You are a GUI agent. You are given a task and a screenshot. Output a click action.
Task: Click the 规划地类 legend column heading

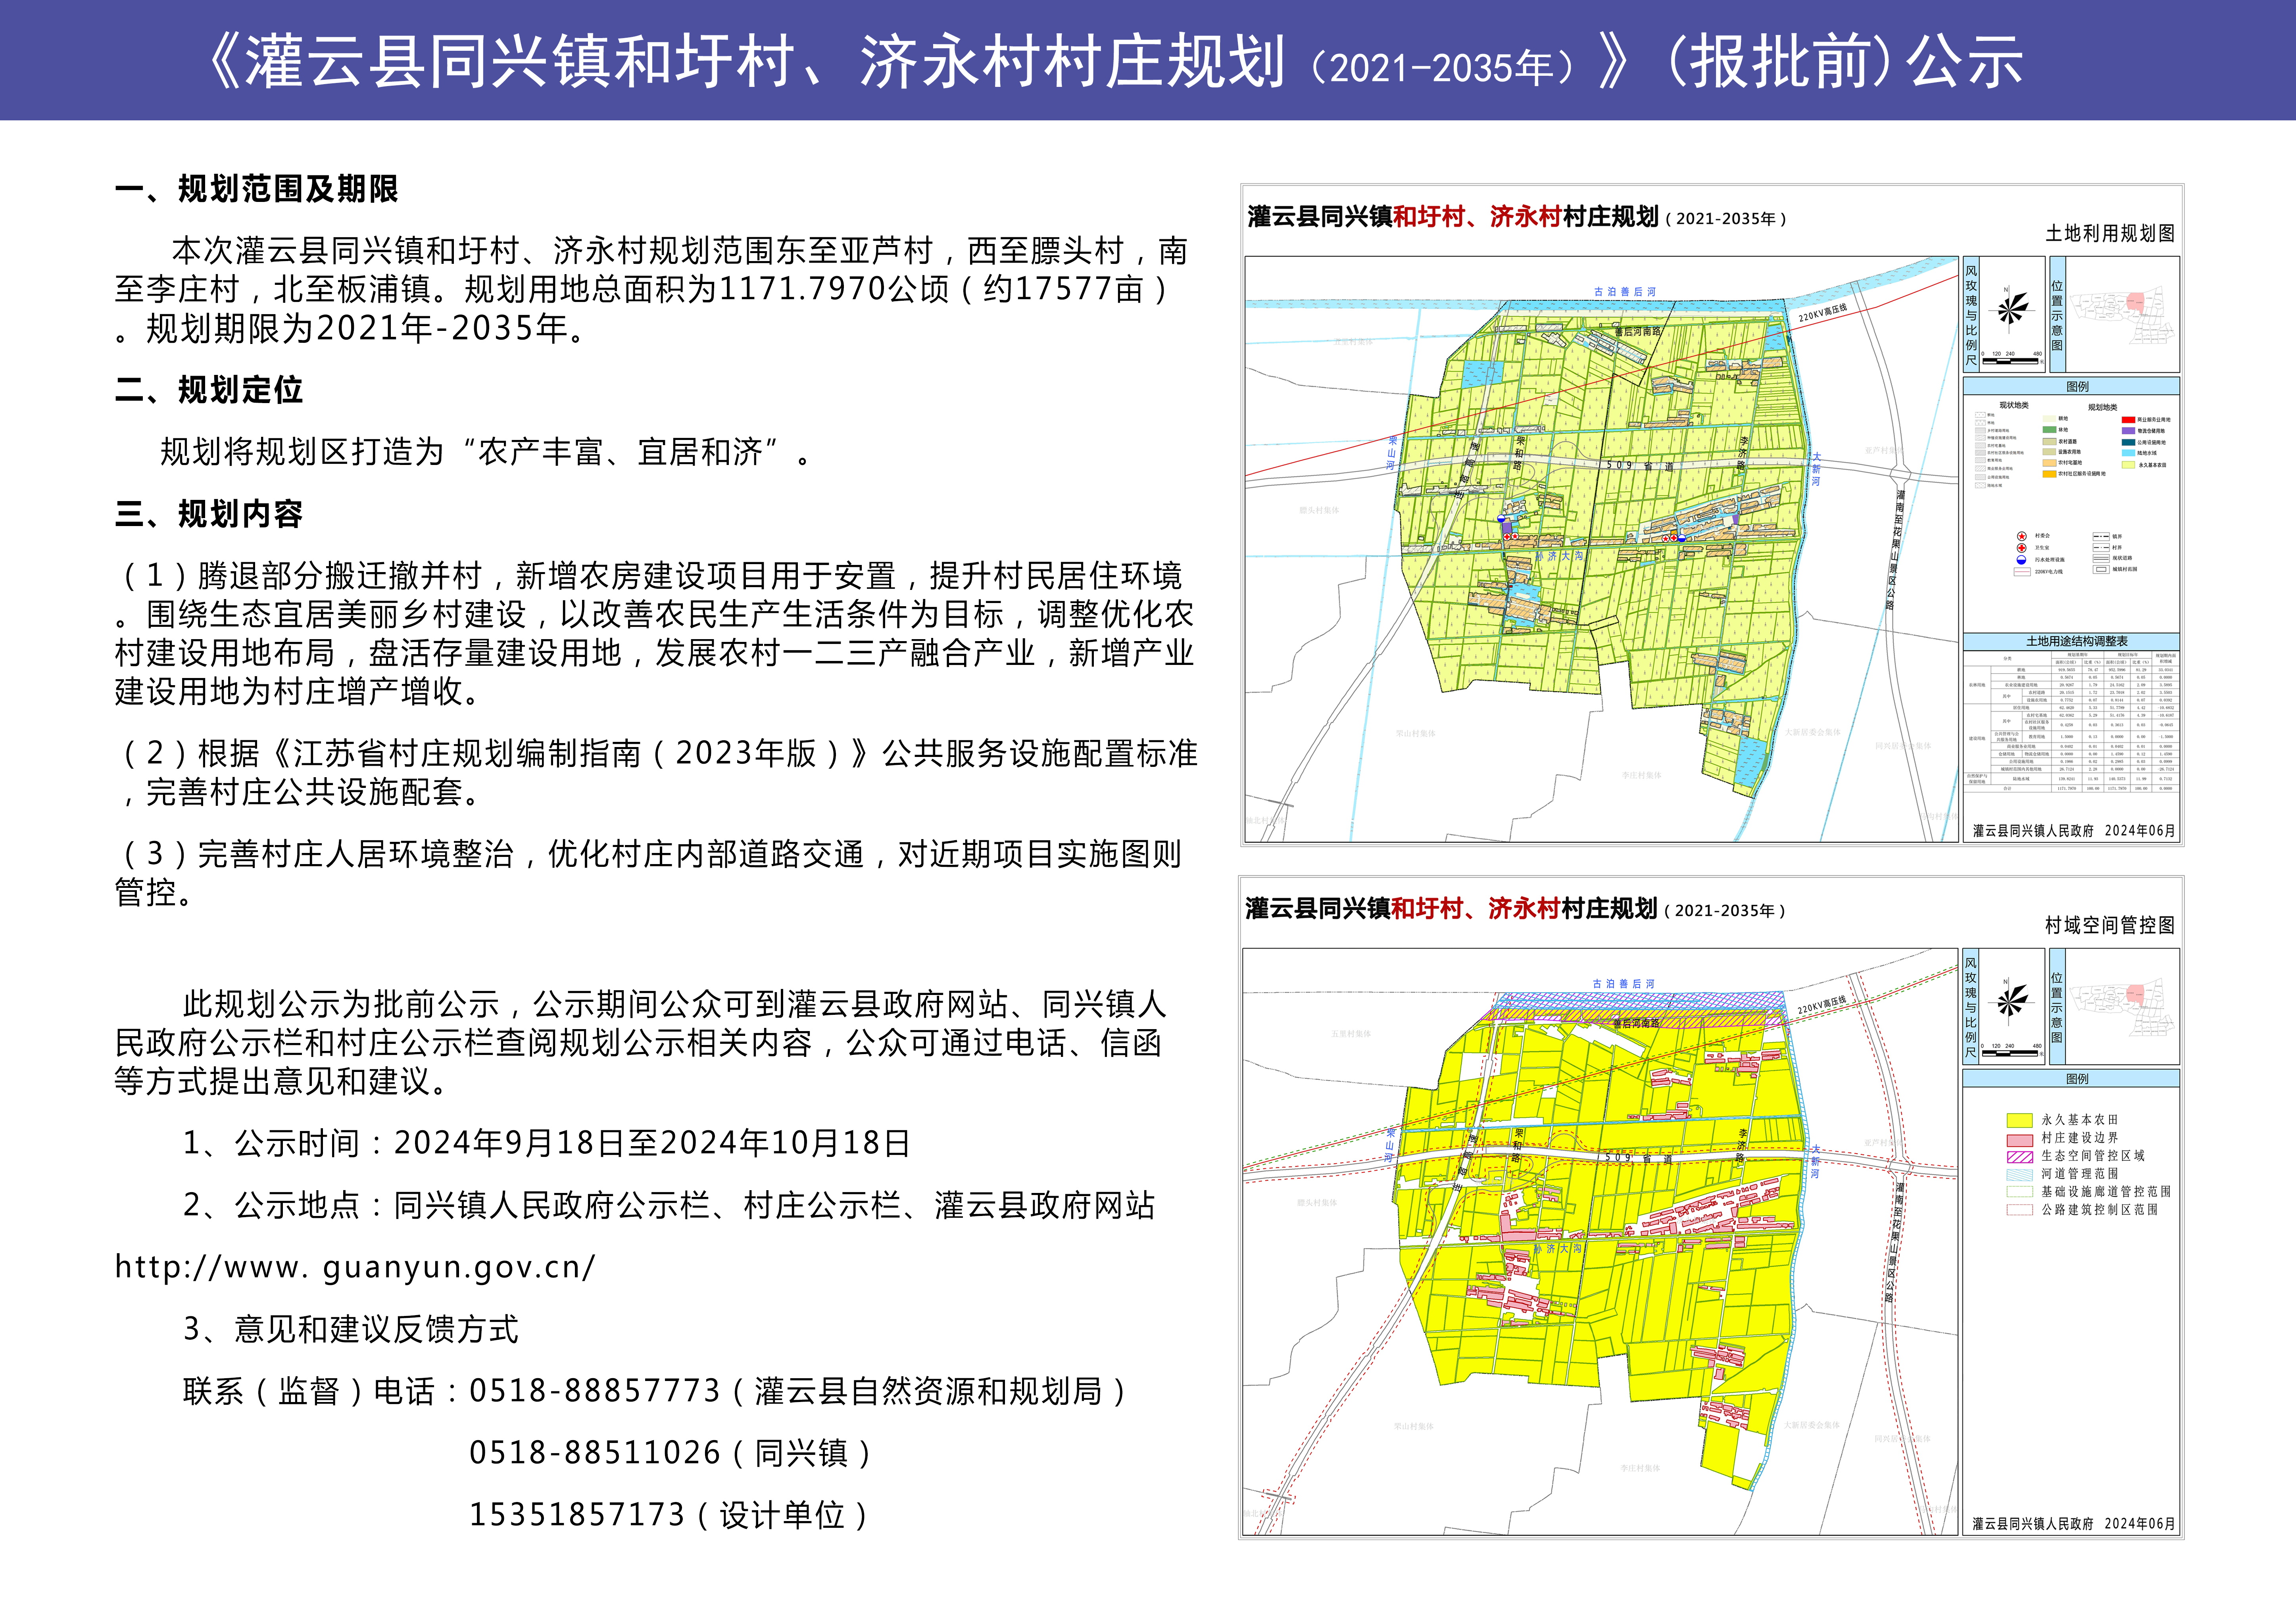click(x=2103, y=407)
